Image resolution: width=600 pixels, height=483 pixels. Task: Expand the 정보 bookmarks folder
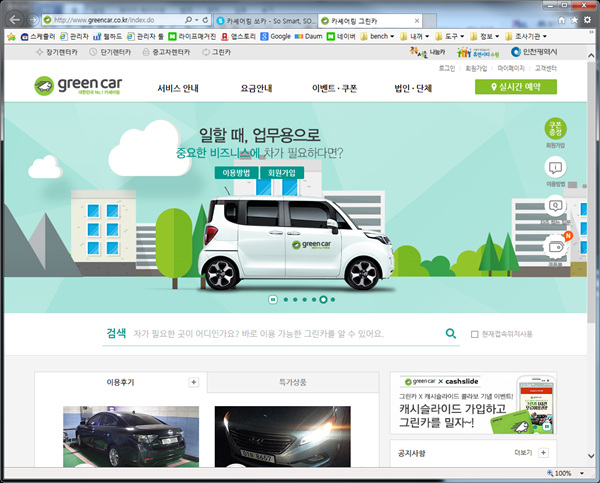[x=484, y=36]
